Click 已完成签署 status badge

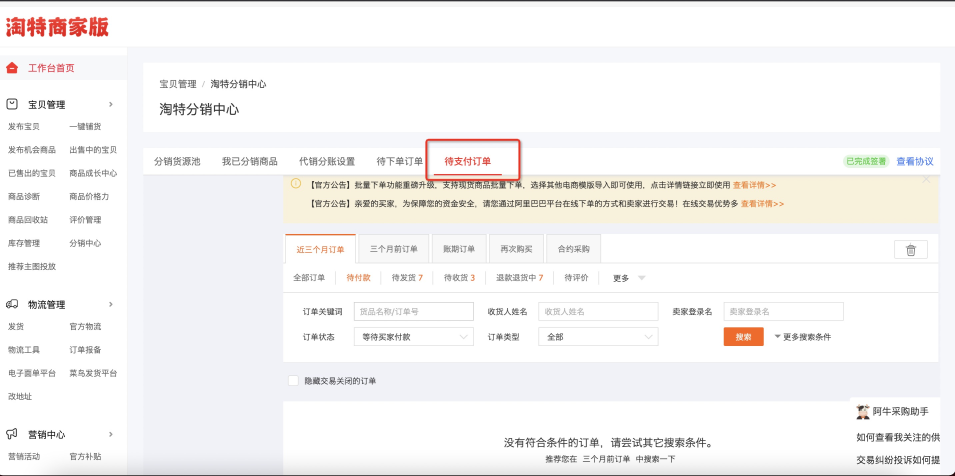point(865,161)
